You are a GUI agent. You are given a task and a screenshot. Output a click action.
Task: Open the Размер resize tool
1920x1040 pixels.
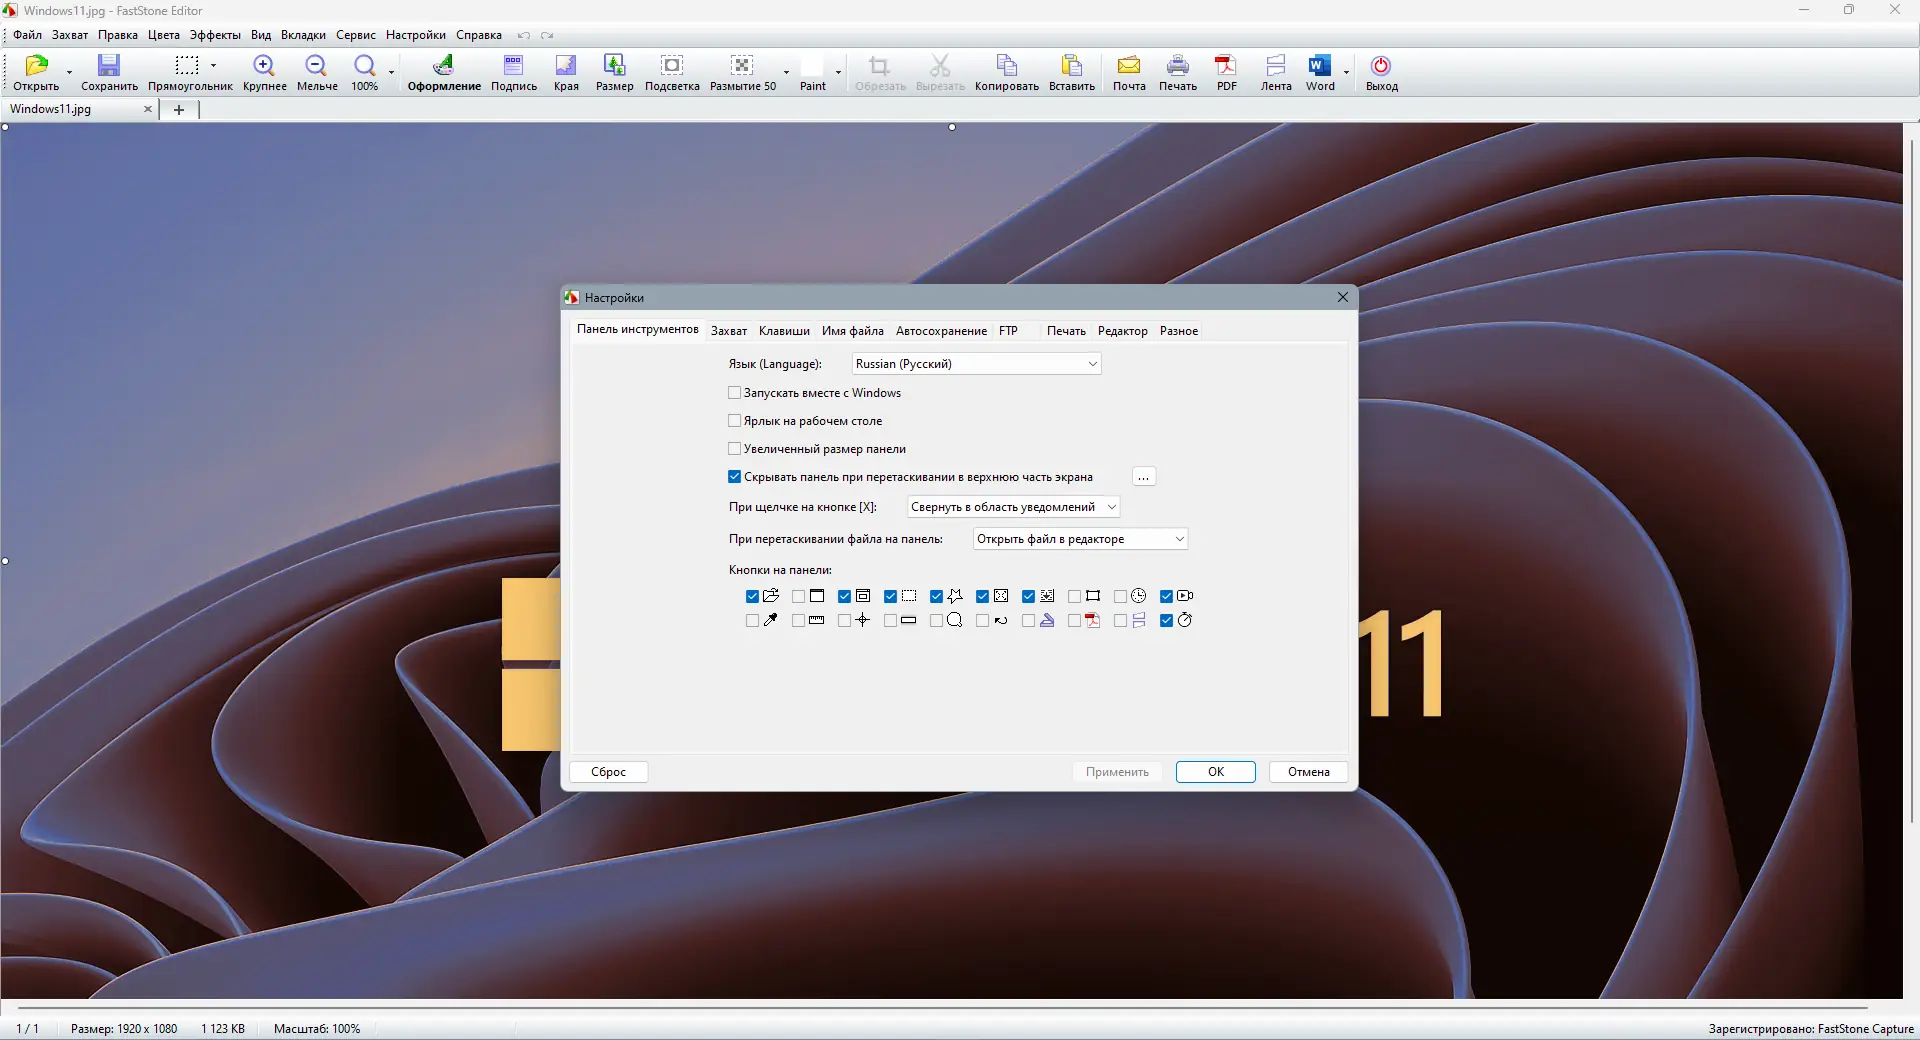coord(614,72)
